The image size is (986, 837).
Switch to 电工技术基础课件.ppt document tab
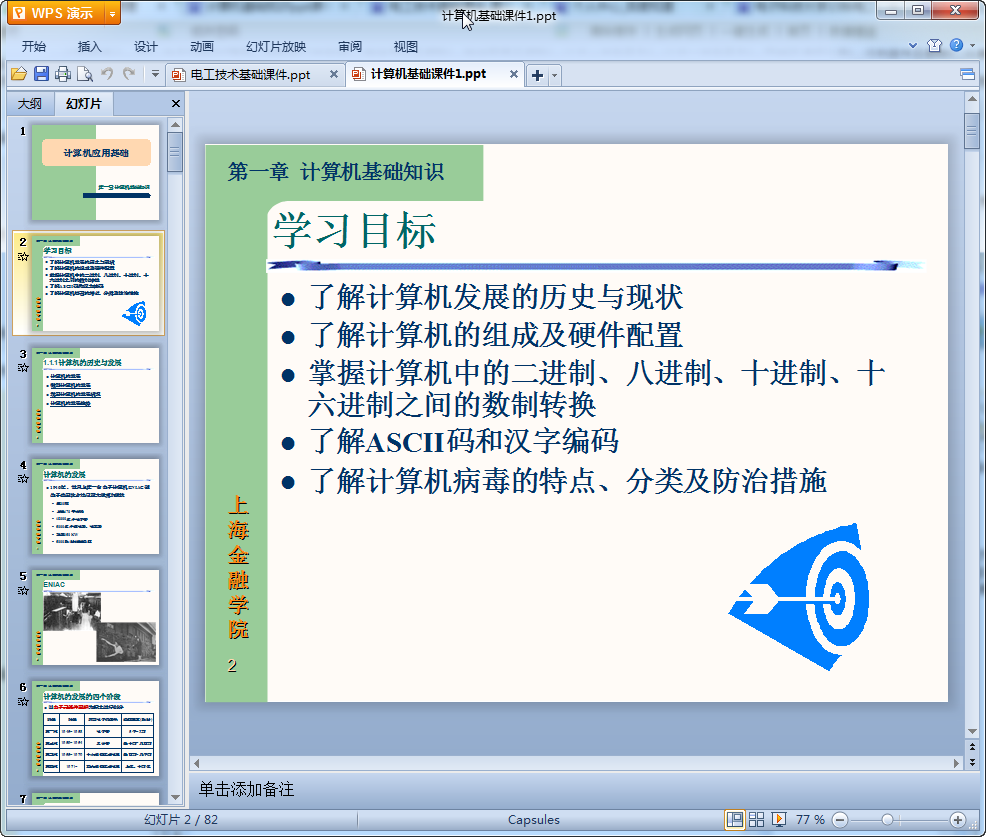point(250,75)
